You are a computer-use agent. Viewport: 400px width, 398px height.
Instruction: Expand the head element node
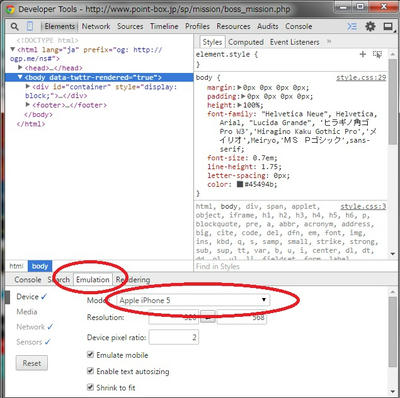pyautogui.click(x=20, y=68)
